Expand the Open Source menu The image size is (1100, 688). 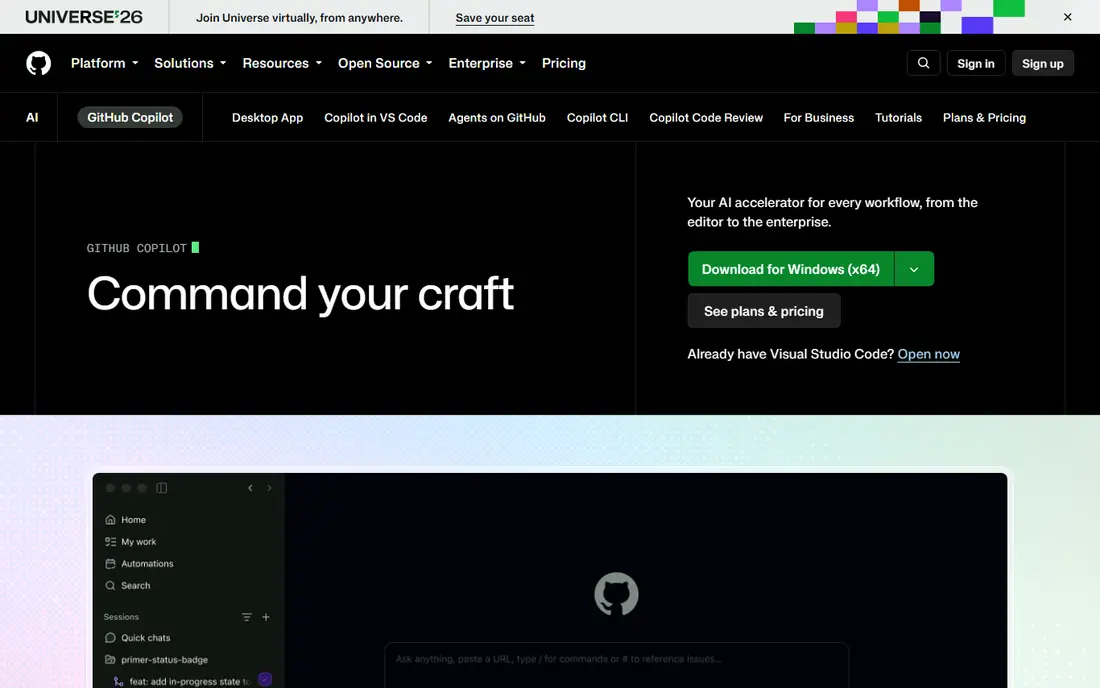coord(385,63)
